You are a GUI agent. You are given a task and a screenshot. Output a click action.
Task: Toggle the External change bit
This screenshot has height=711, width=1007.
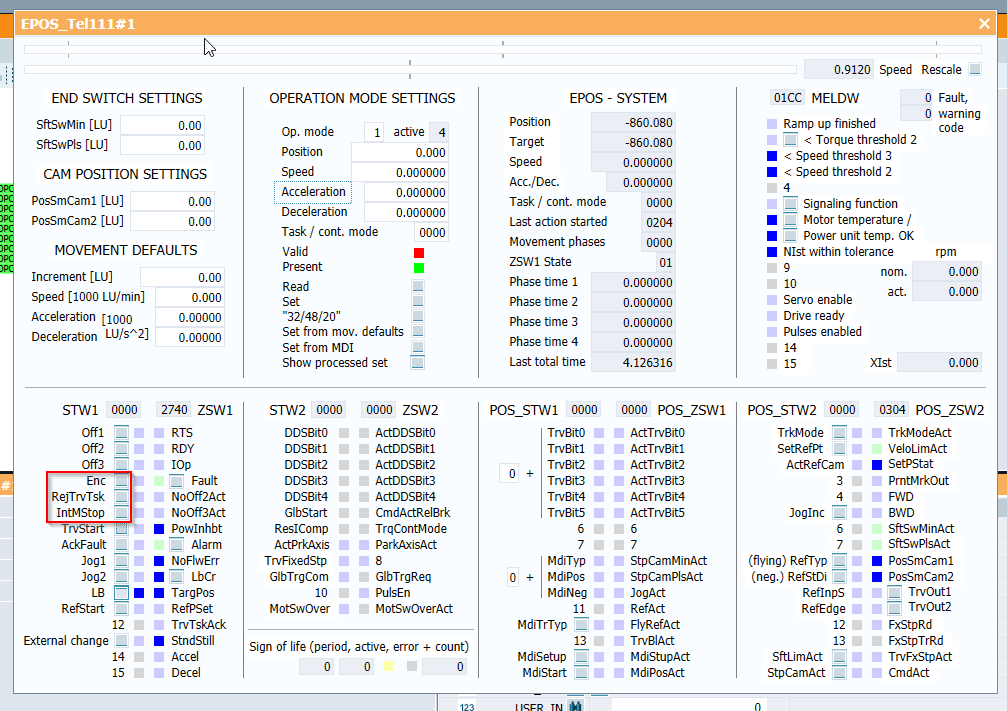(121, 640)
